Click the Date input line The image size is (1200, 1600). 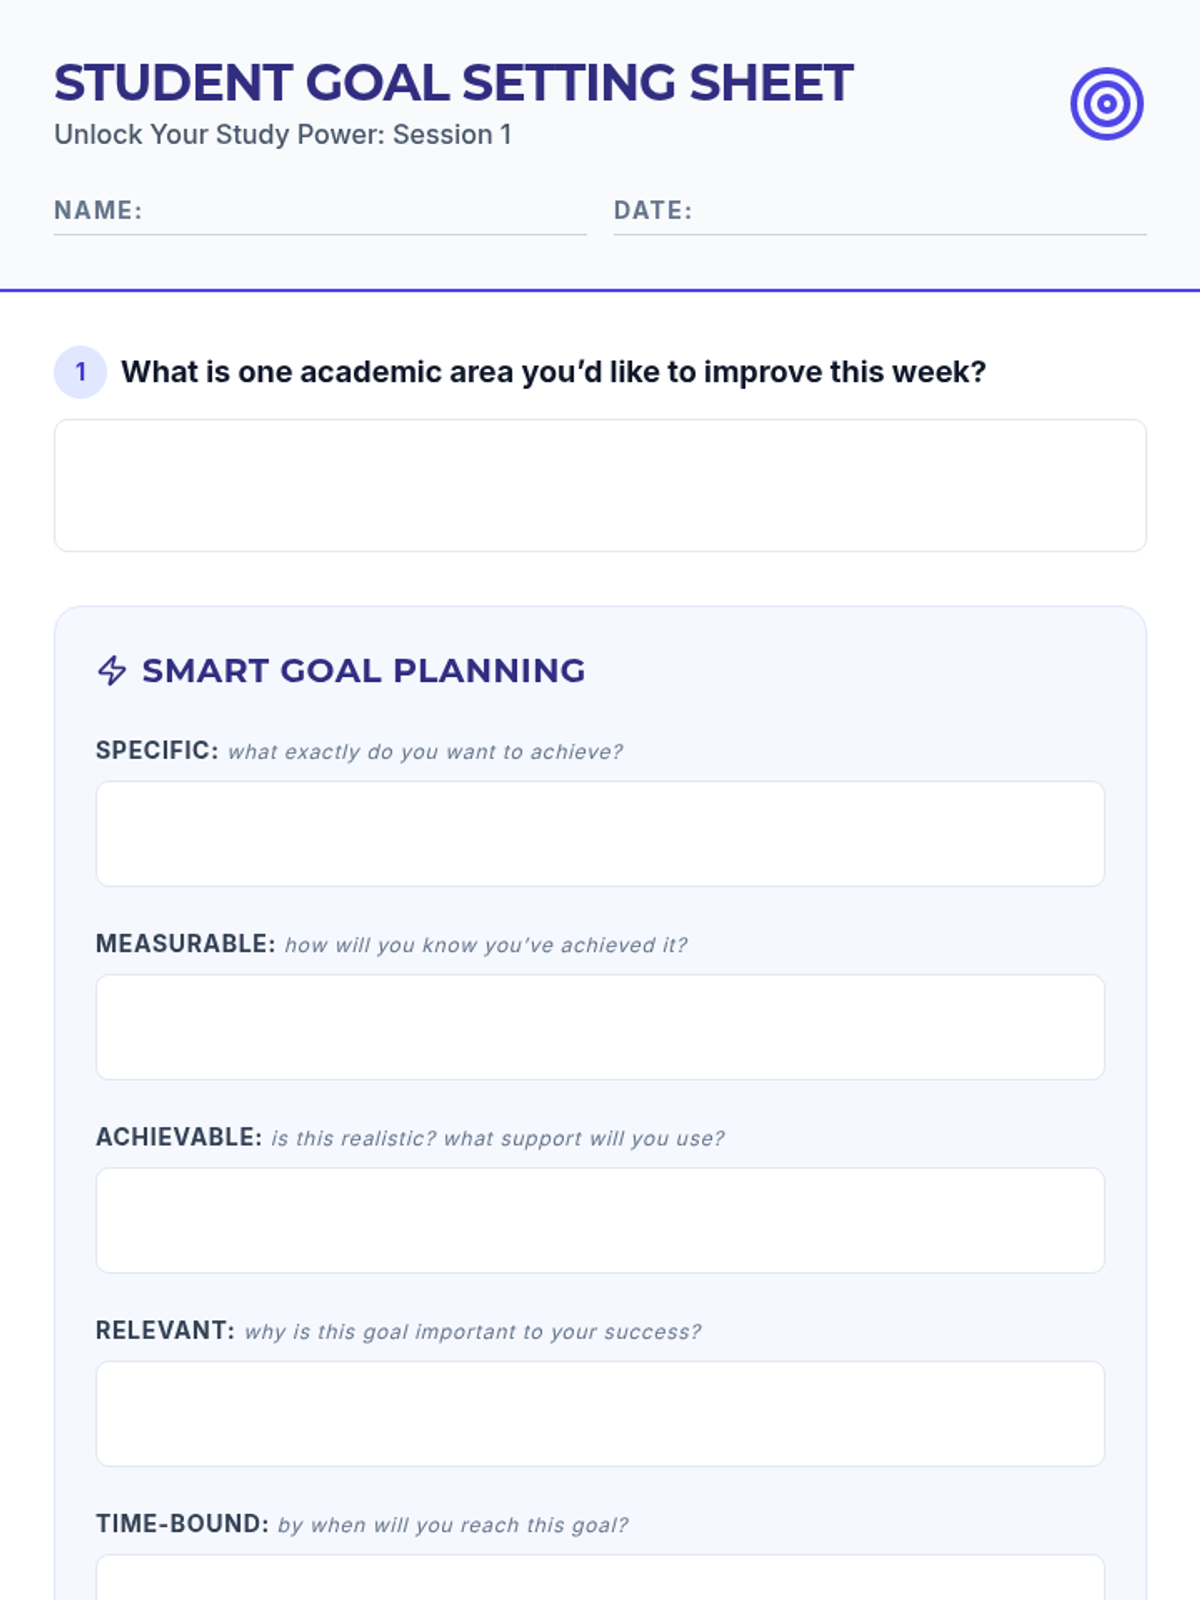918,212
